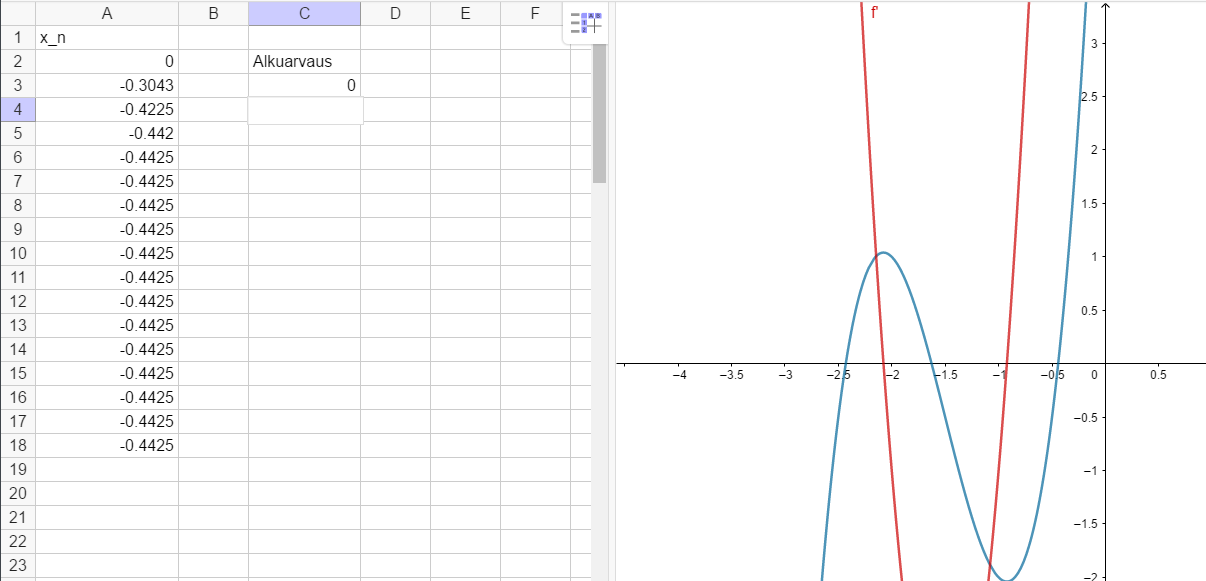Screen dimensions: 1206x581
Task: Click the red derivative curve label f'
Action: [x=875, y=13]
